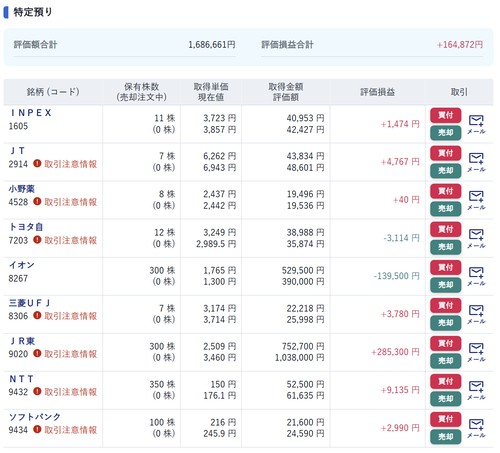Open 取引注意情報 link for 小野薬
The height and width of the screenshot is (453, 500).
71,202
